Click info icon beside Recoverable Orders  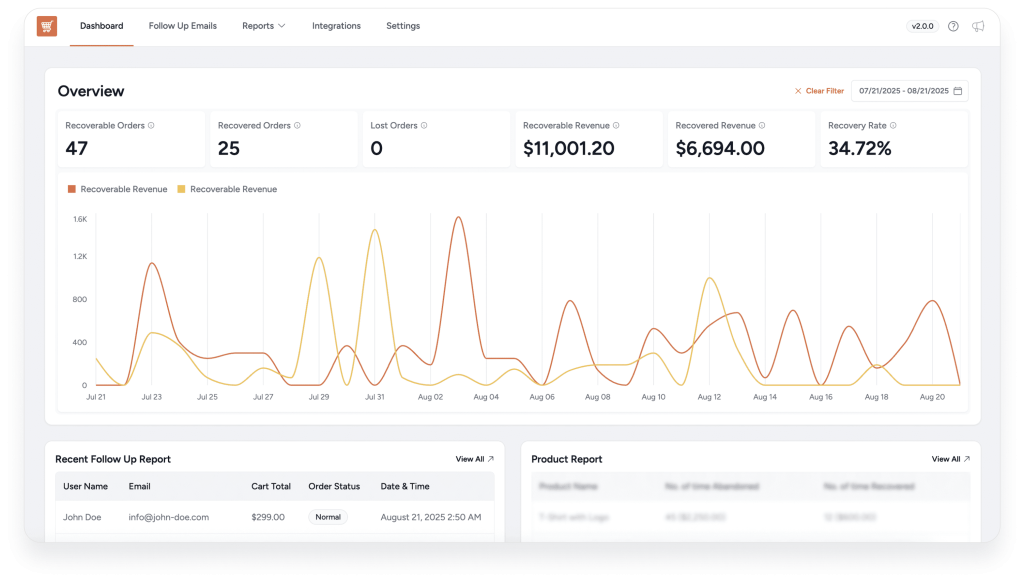click(152, 126)
